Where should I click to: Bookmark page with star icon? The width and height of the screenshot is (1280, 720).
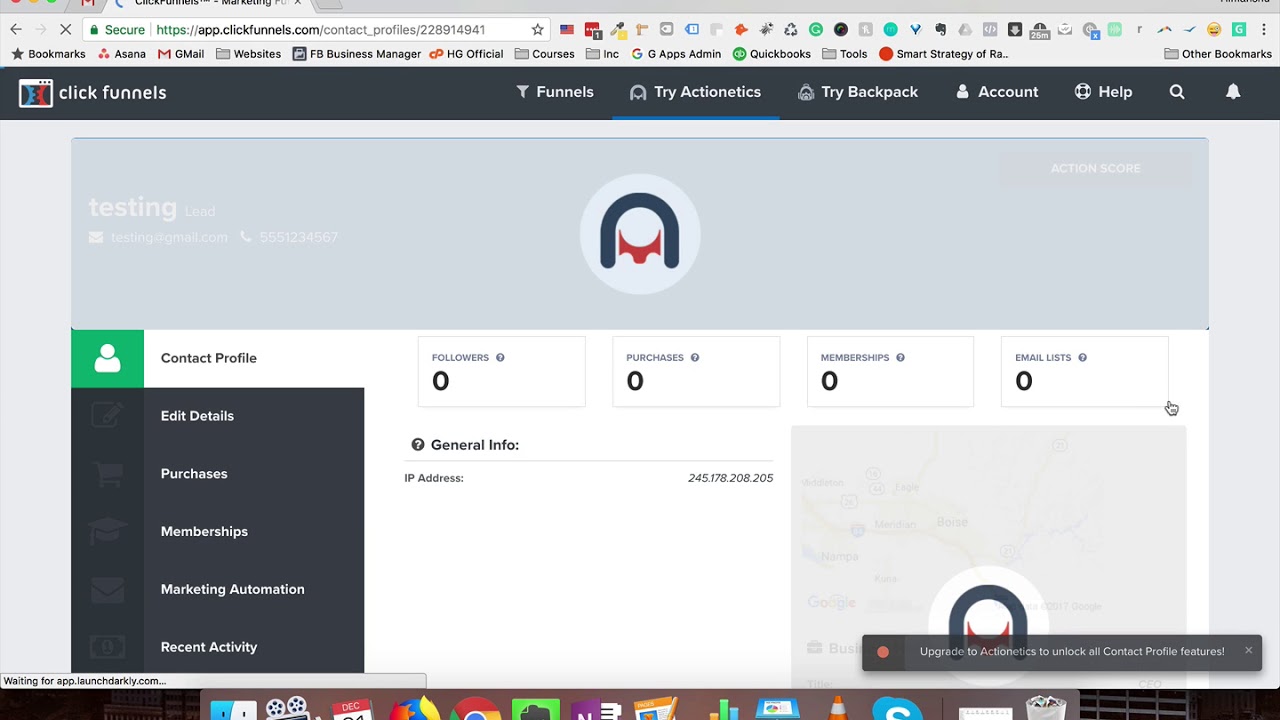coord(537,30)
